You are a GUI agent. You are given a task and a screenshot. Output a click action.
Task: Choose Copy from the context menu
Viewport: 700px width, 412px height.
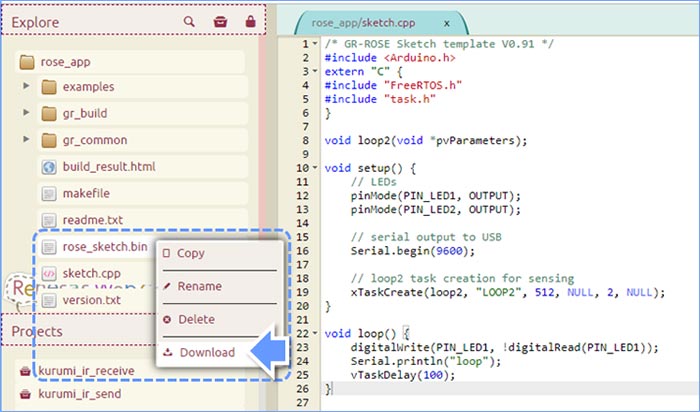click(190, 253)
